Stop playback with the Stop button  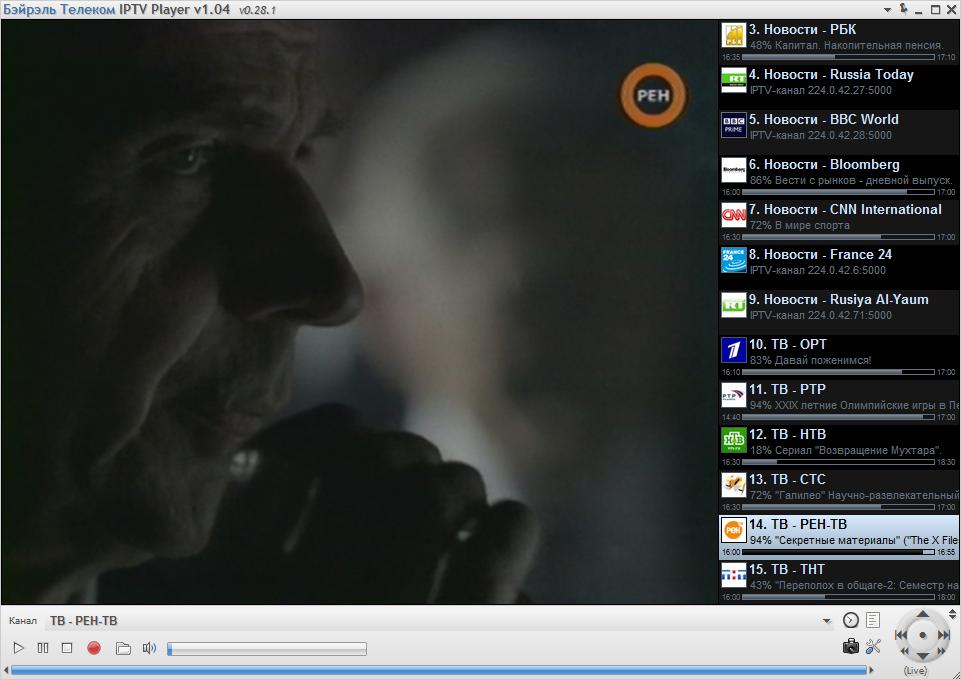(67, 648)
